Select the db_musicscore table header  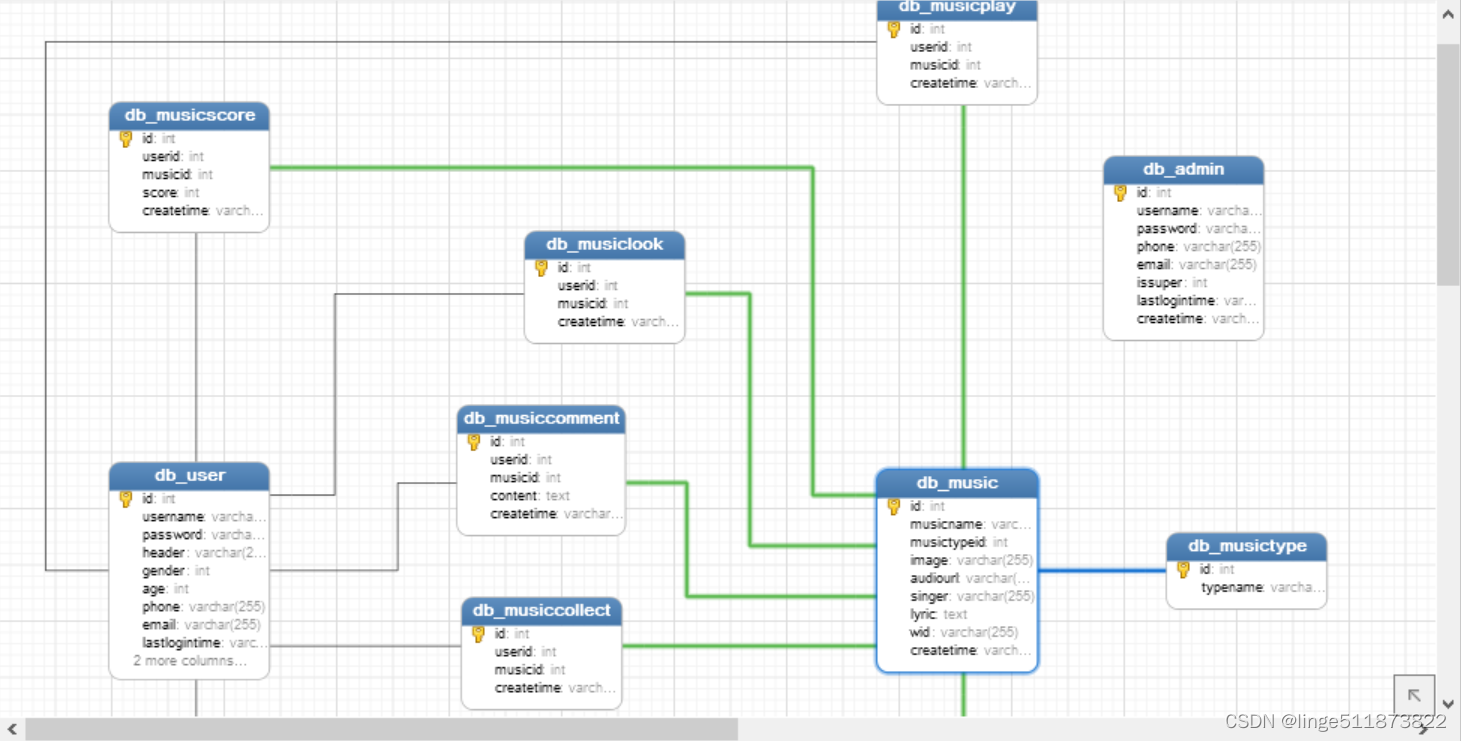coord(189,116)
